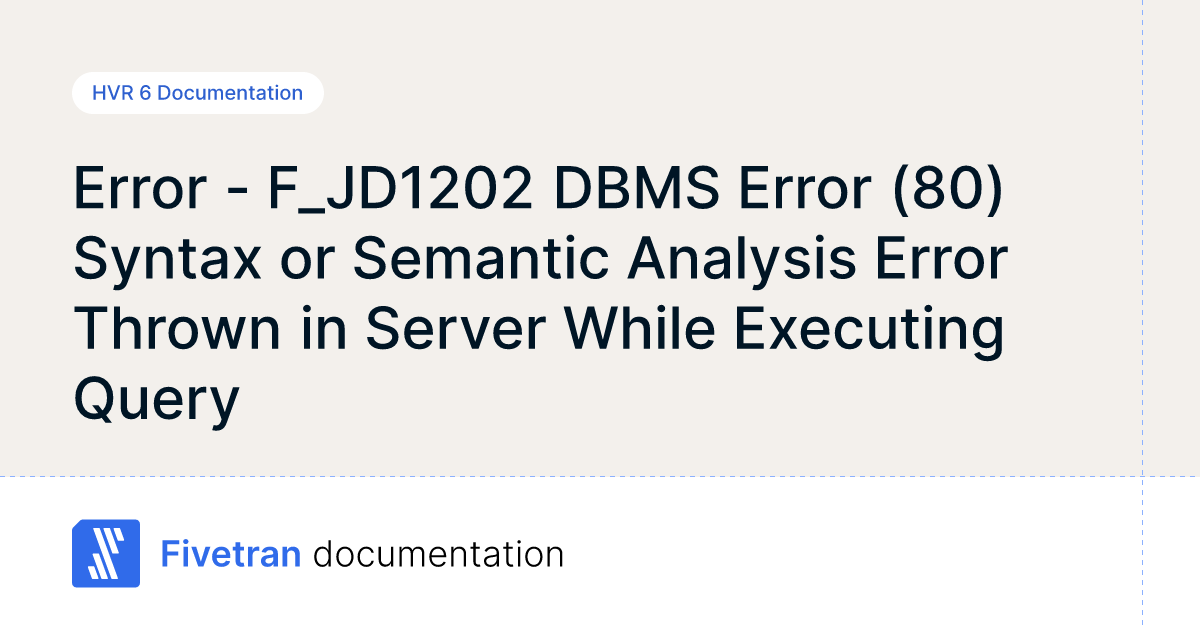Click the blue Fivetran logo icon

point(105,553)
